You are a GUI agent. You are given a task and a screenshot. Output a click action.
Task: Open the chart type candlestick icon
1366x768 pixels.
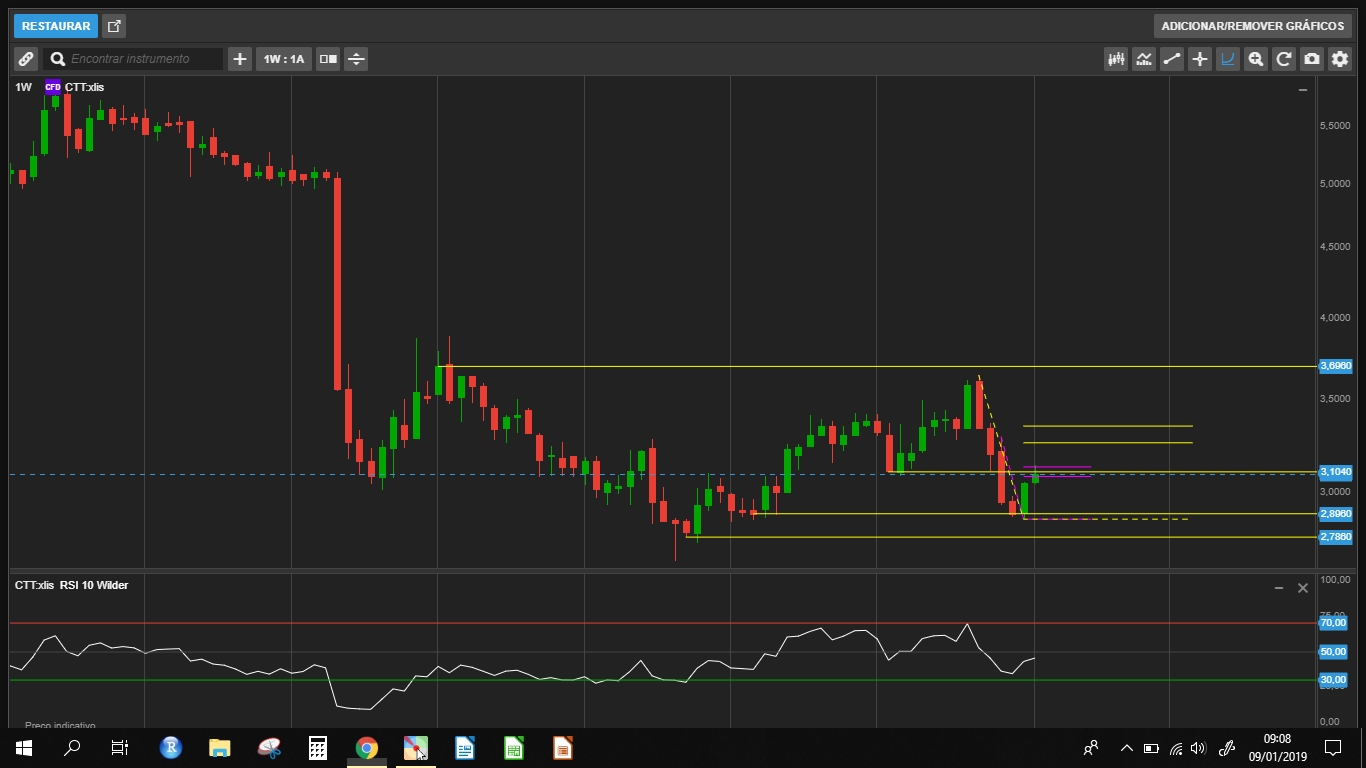[x=1116, y=59]
